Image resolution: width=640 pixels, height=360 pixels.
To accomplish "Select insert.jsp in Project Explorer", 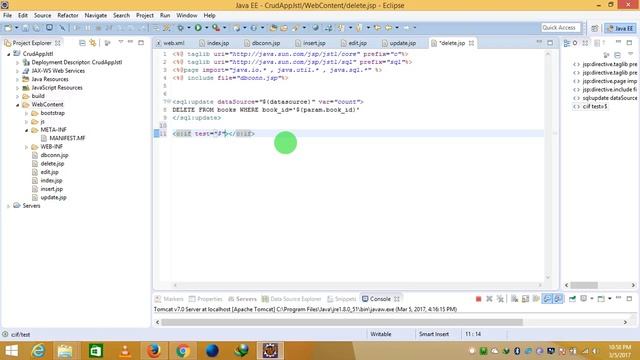I will [x=51, y=189].
